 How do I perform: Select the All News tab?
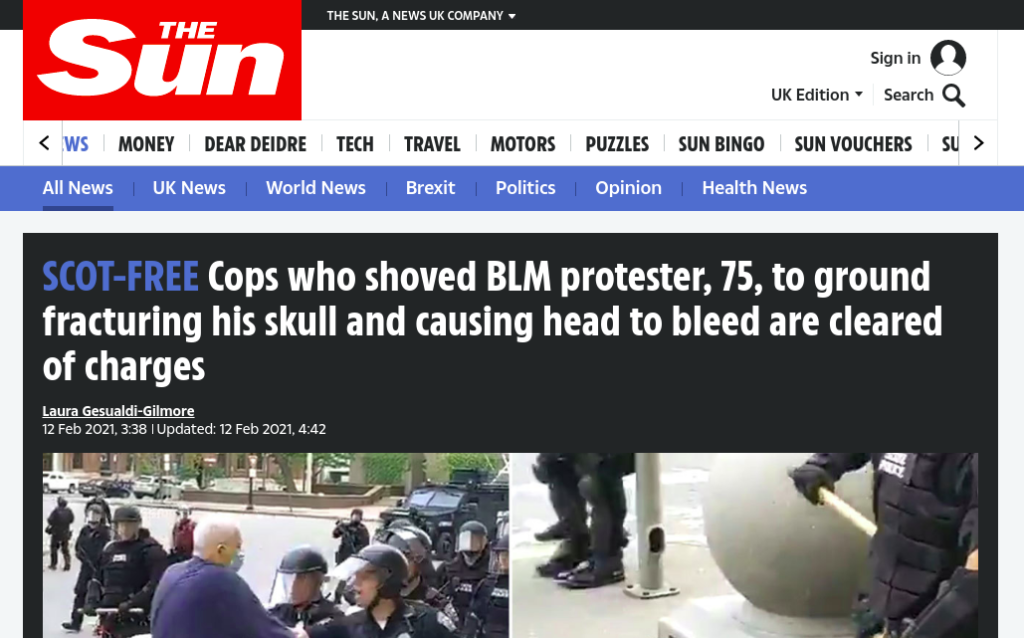point(78,188)
